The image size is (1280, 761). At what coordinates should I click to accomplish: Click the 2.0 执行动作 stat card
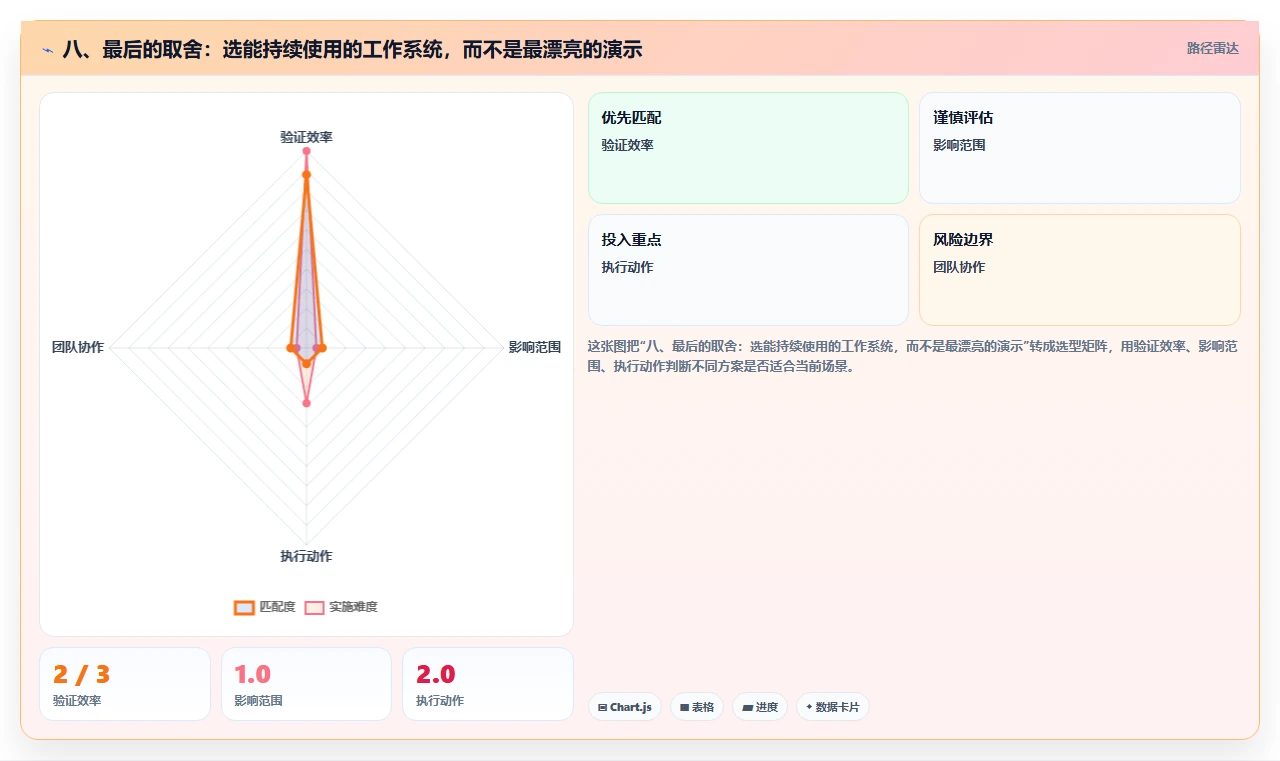click(488, 684)
